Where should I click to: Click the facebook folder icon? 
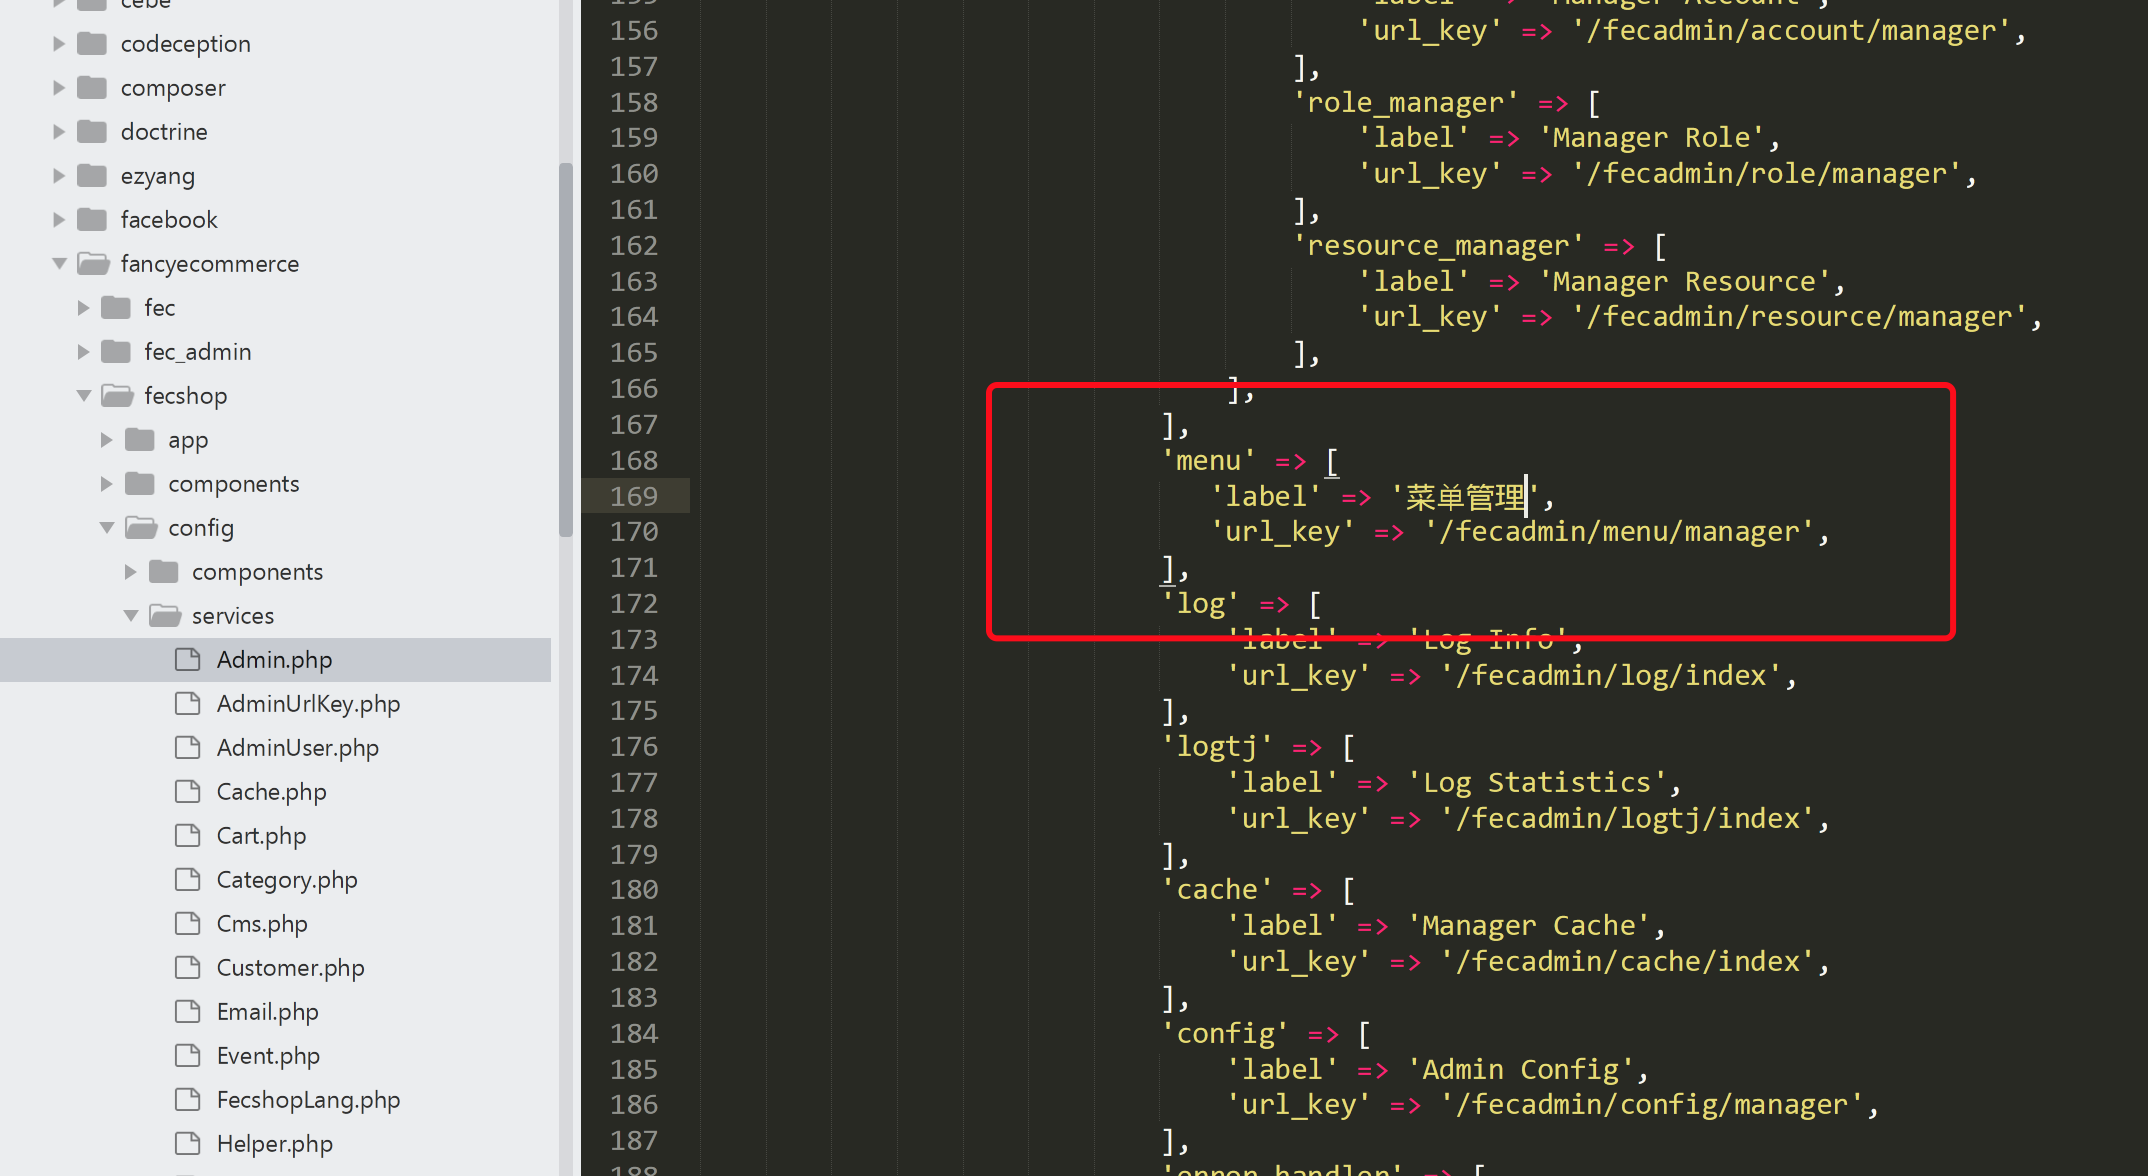point(92,220)
